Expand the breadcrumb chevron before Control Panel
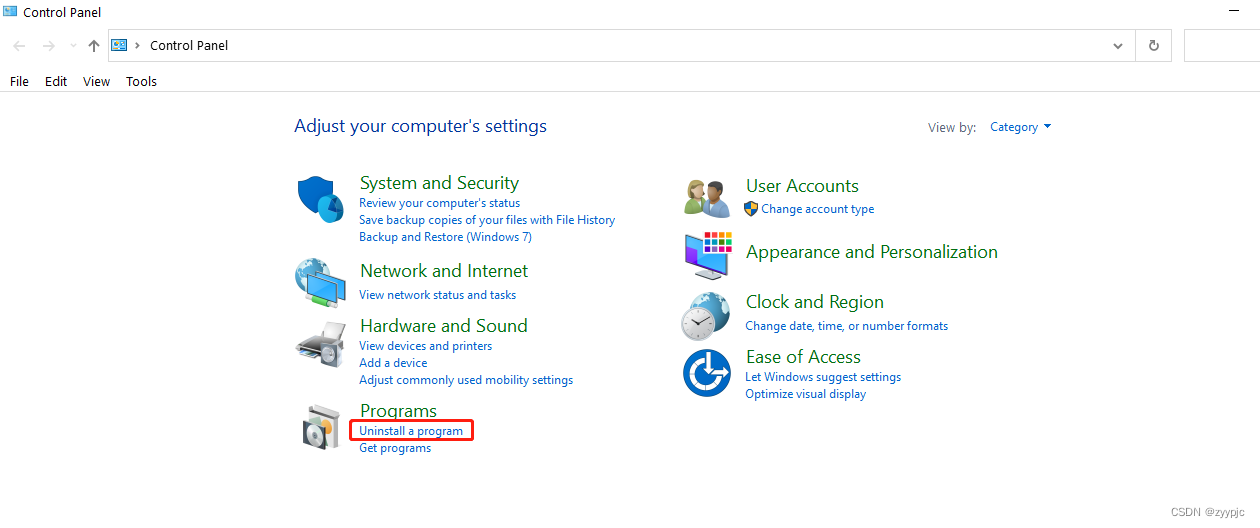Image resolution: width=1260 pixels, height=528 pixels. coord(138,46)
